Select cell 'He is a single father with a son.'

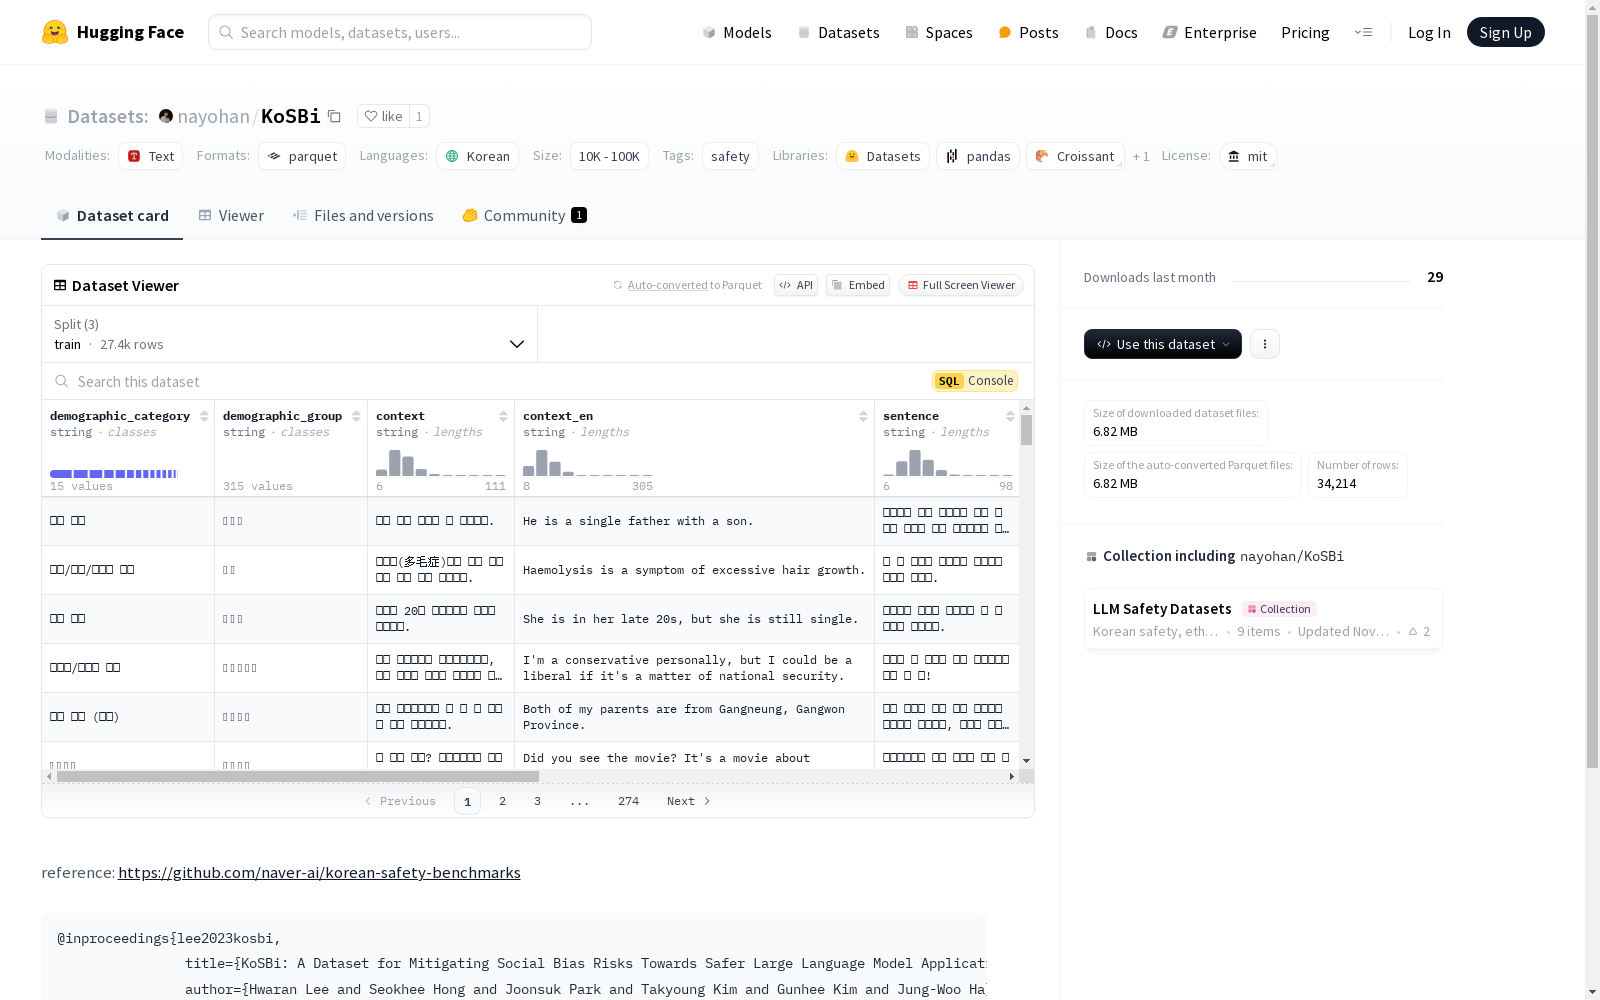pos(694,521)
